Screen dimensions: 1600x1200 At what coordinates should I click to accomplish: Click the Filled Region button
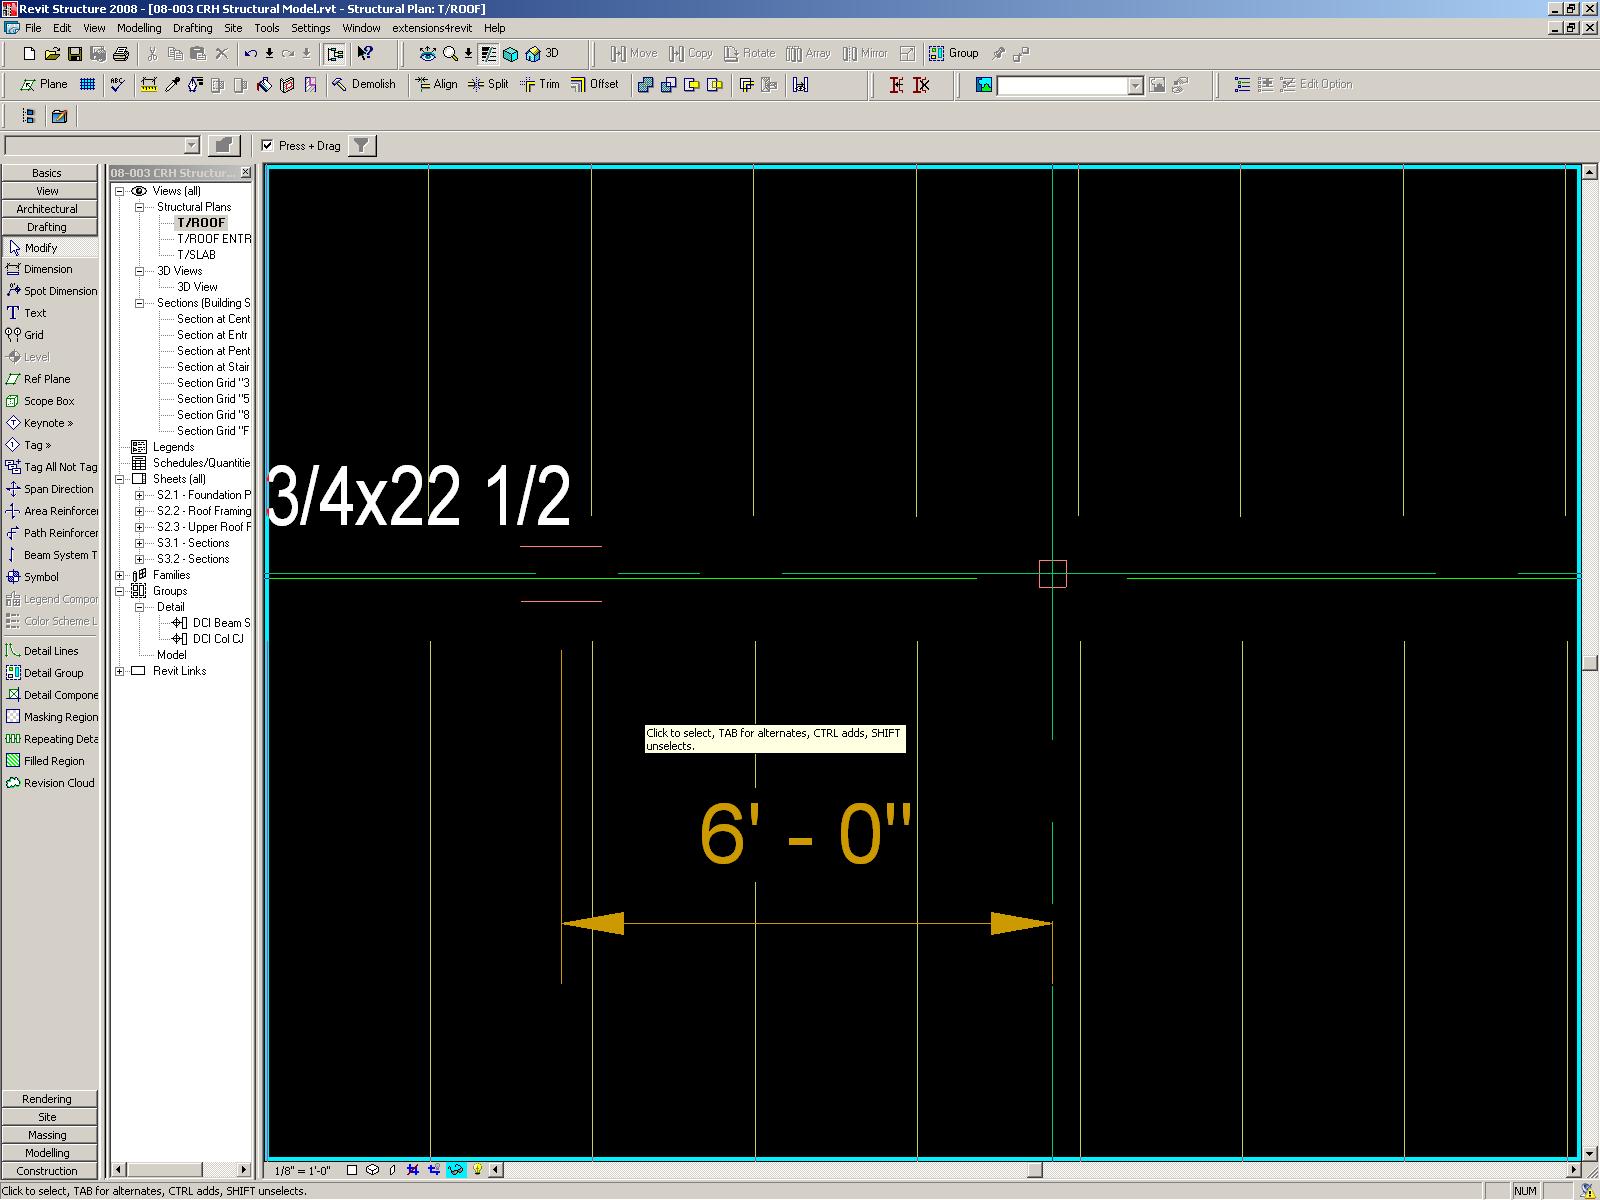click(x=53, y=761)
